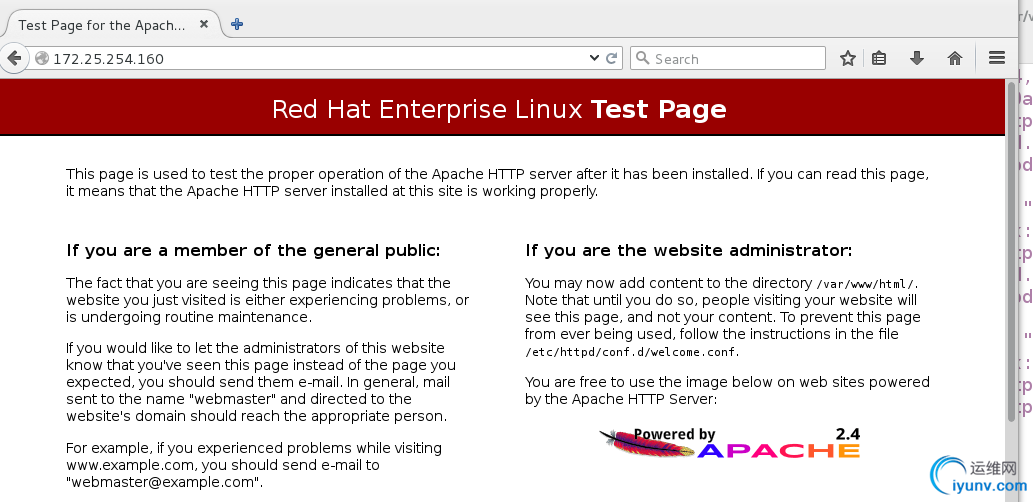Screen dimensions: 1033x502
Task: Reload the page with the refresh icon
Action: coord(611,58)
